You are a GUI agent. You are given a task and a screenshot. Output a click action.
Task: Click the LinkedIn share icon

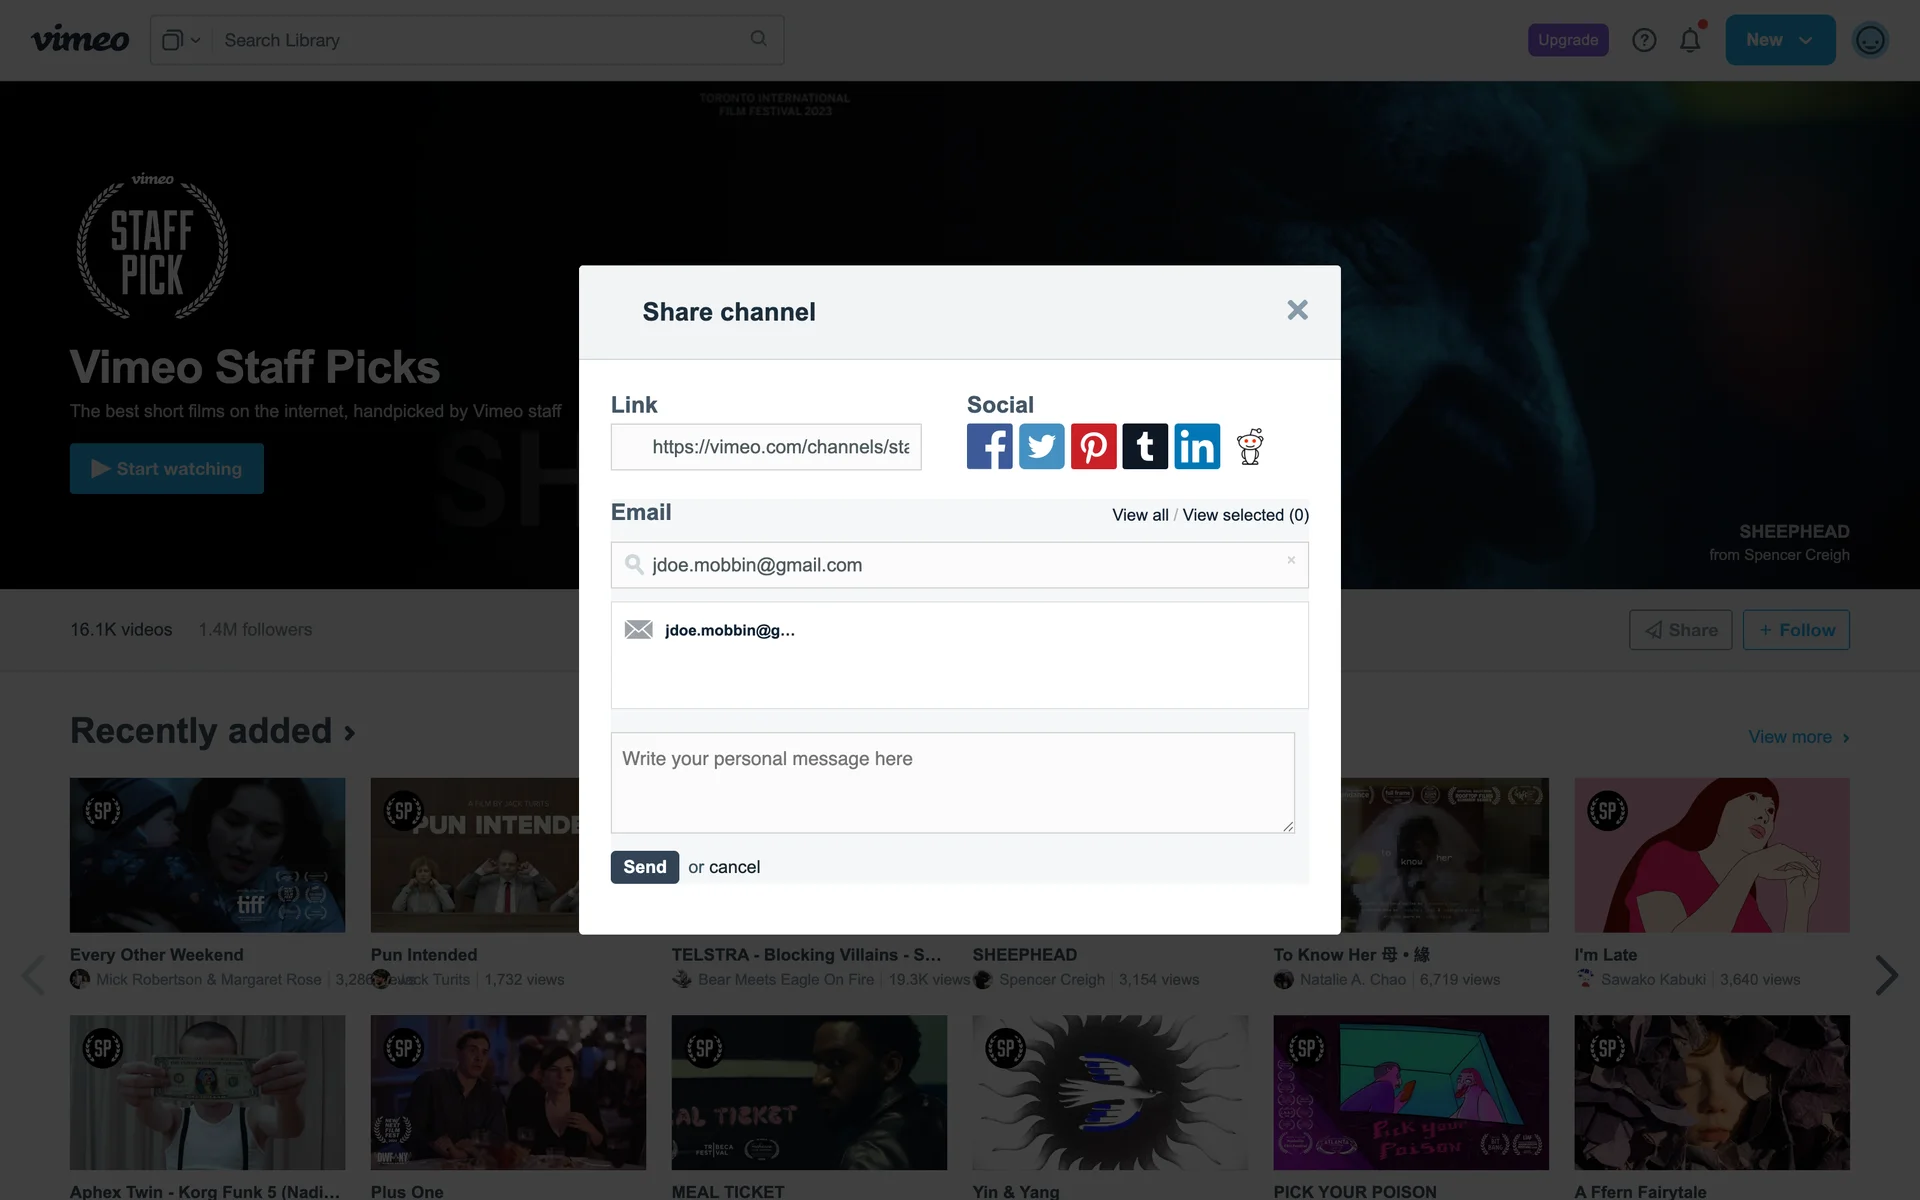click(x=1197, y=447)
